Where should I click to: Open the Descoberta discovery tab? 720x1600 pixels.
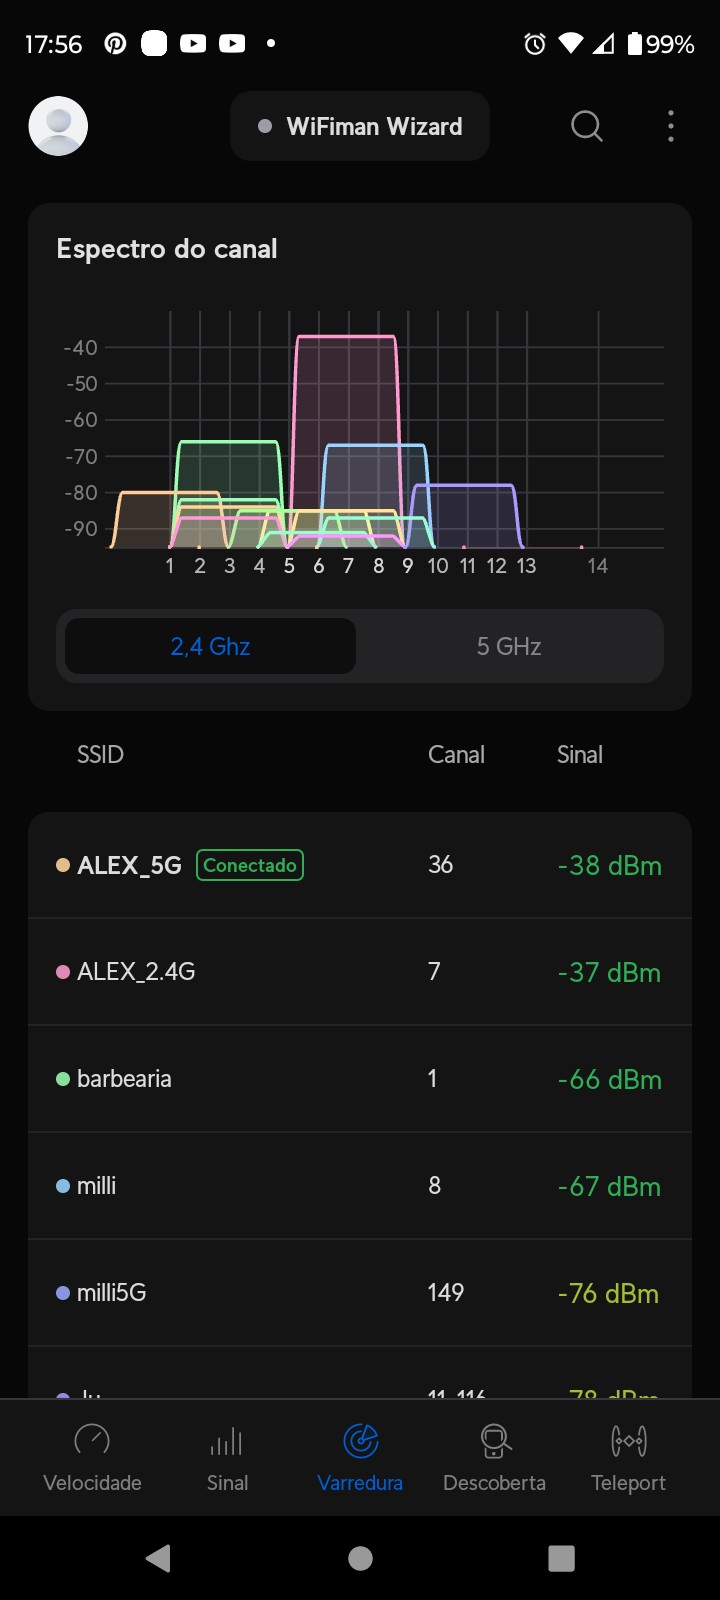coord(494,1457)
